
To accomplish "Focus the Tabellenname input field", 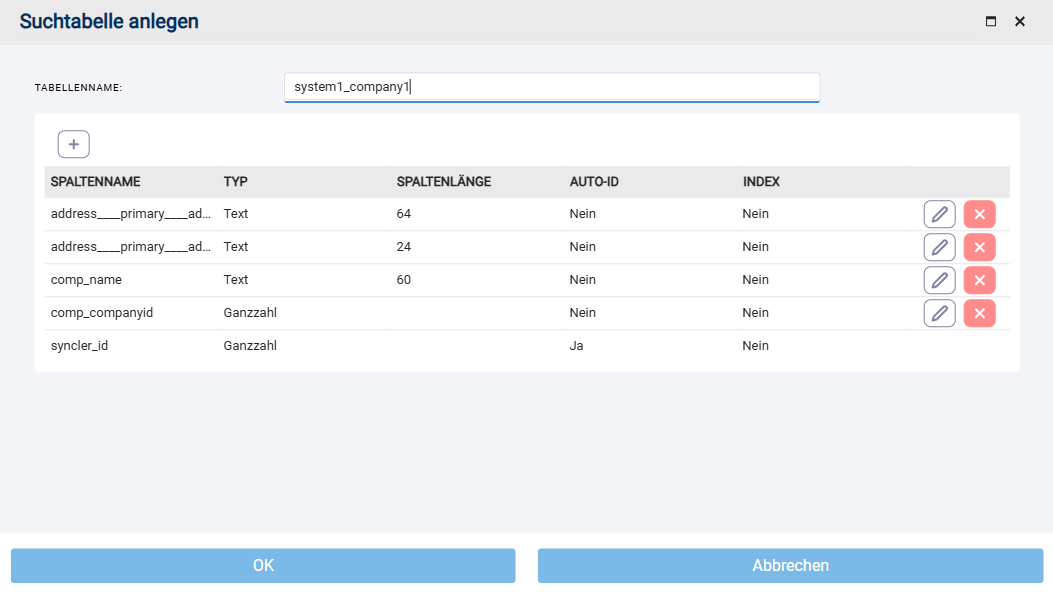I will coord(551,87).
